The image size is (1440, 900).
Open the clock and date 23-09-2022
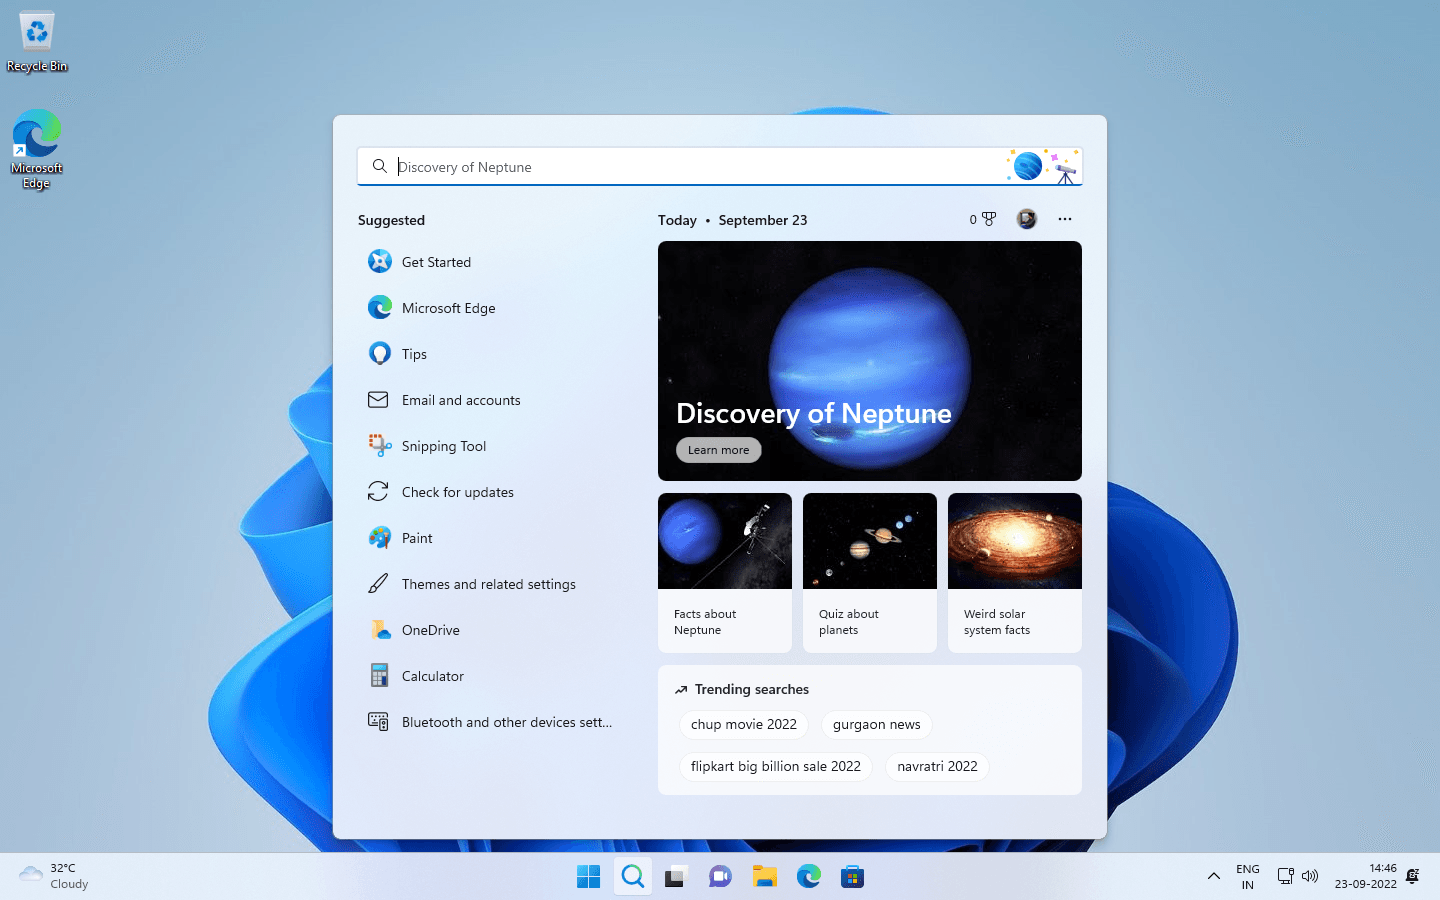[x=1366, y=877]
